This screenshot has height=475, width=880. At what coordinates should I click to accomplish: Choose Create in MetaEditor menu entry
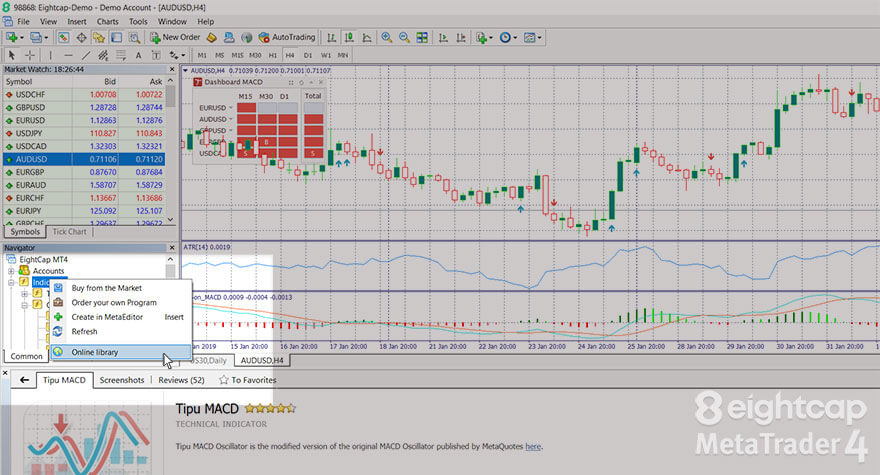pyautogui.click(x=121, y=317)
